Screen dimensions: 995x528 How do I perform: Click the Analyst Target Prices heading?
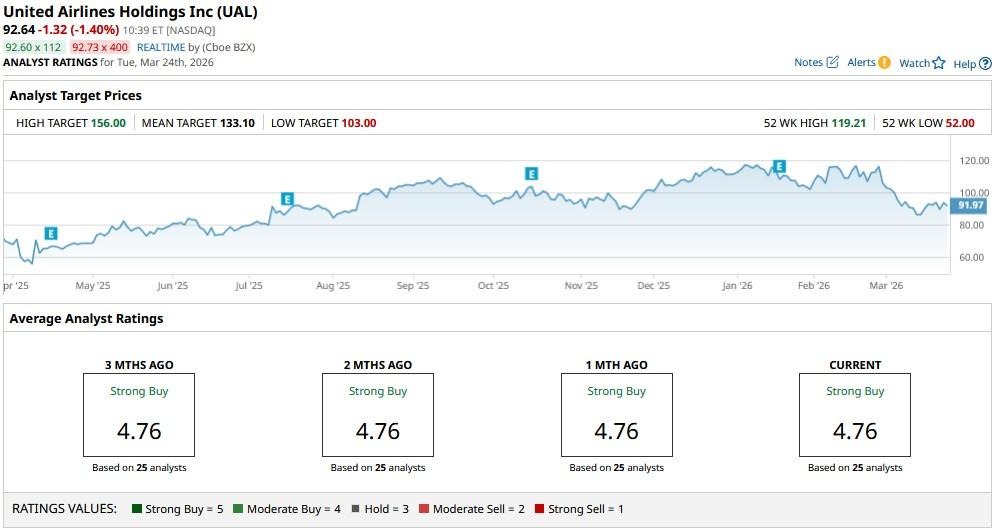[76, 96]
